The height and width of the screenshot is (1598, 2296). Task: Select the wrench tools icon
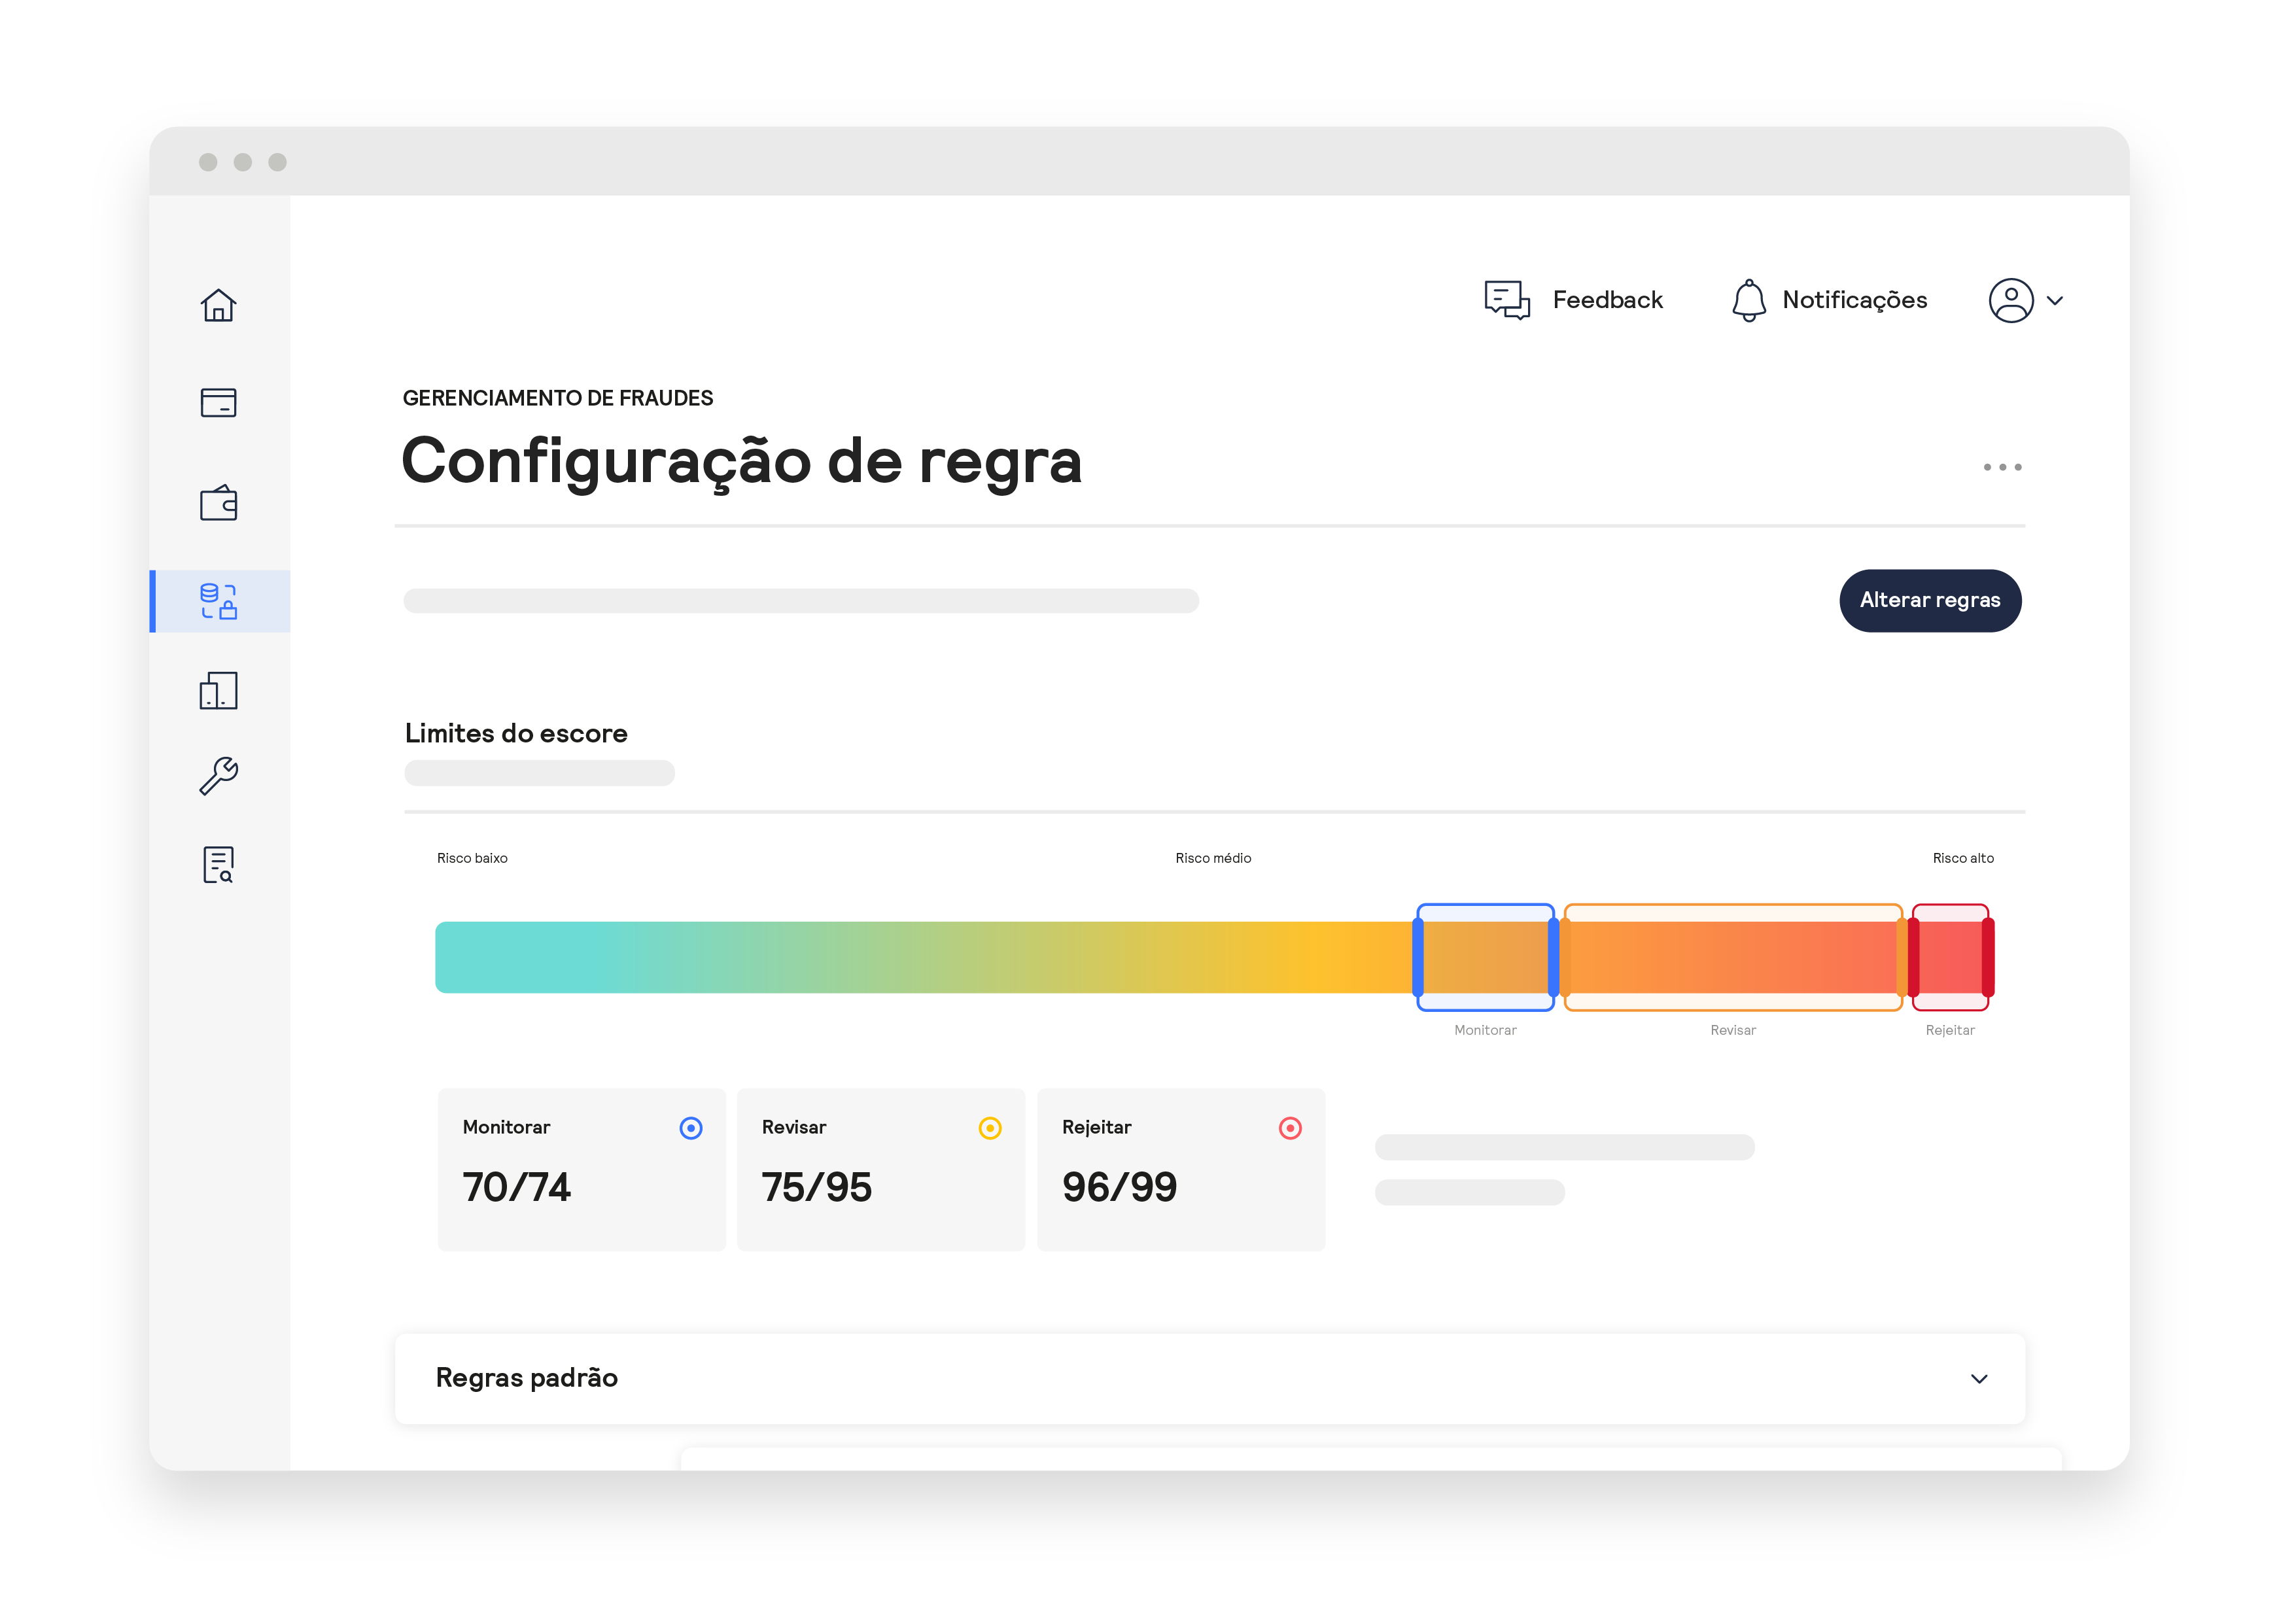(220, 775)
